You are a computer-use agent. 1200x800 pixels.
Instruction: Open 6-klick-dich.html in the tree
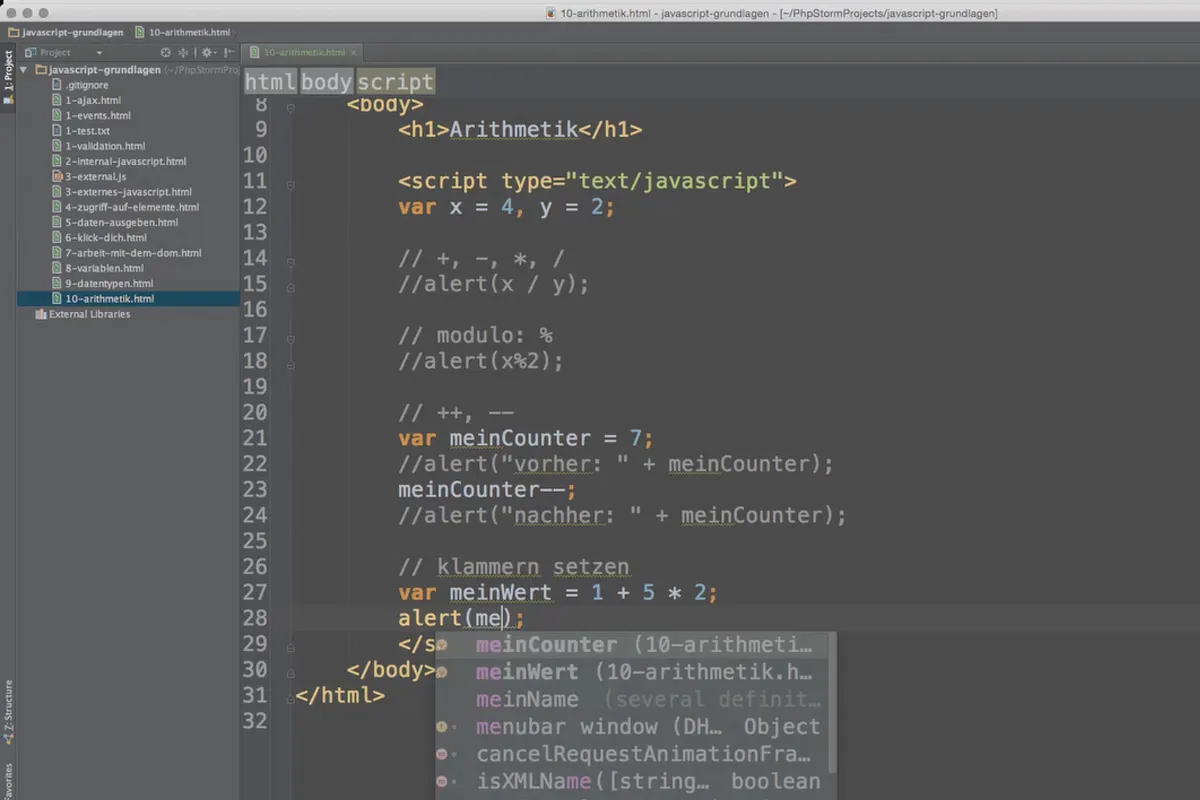[106, 238]
